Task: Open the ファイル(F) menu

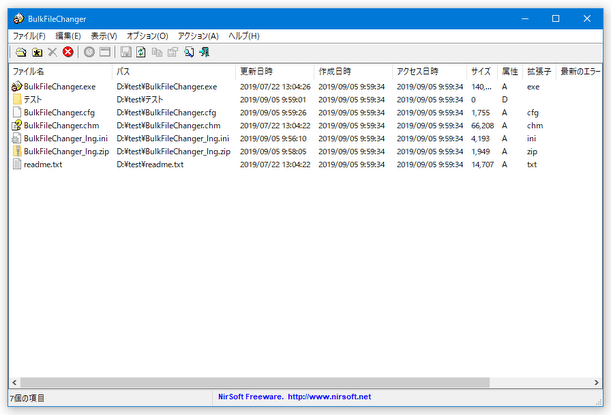Action: (x=29, y=36)
